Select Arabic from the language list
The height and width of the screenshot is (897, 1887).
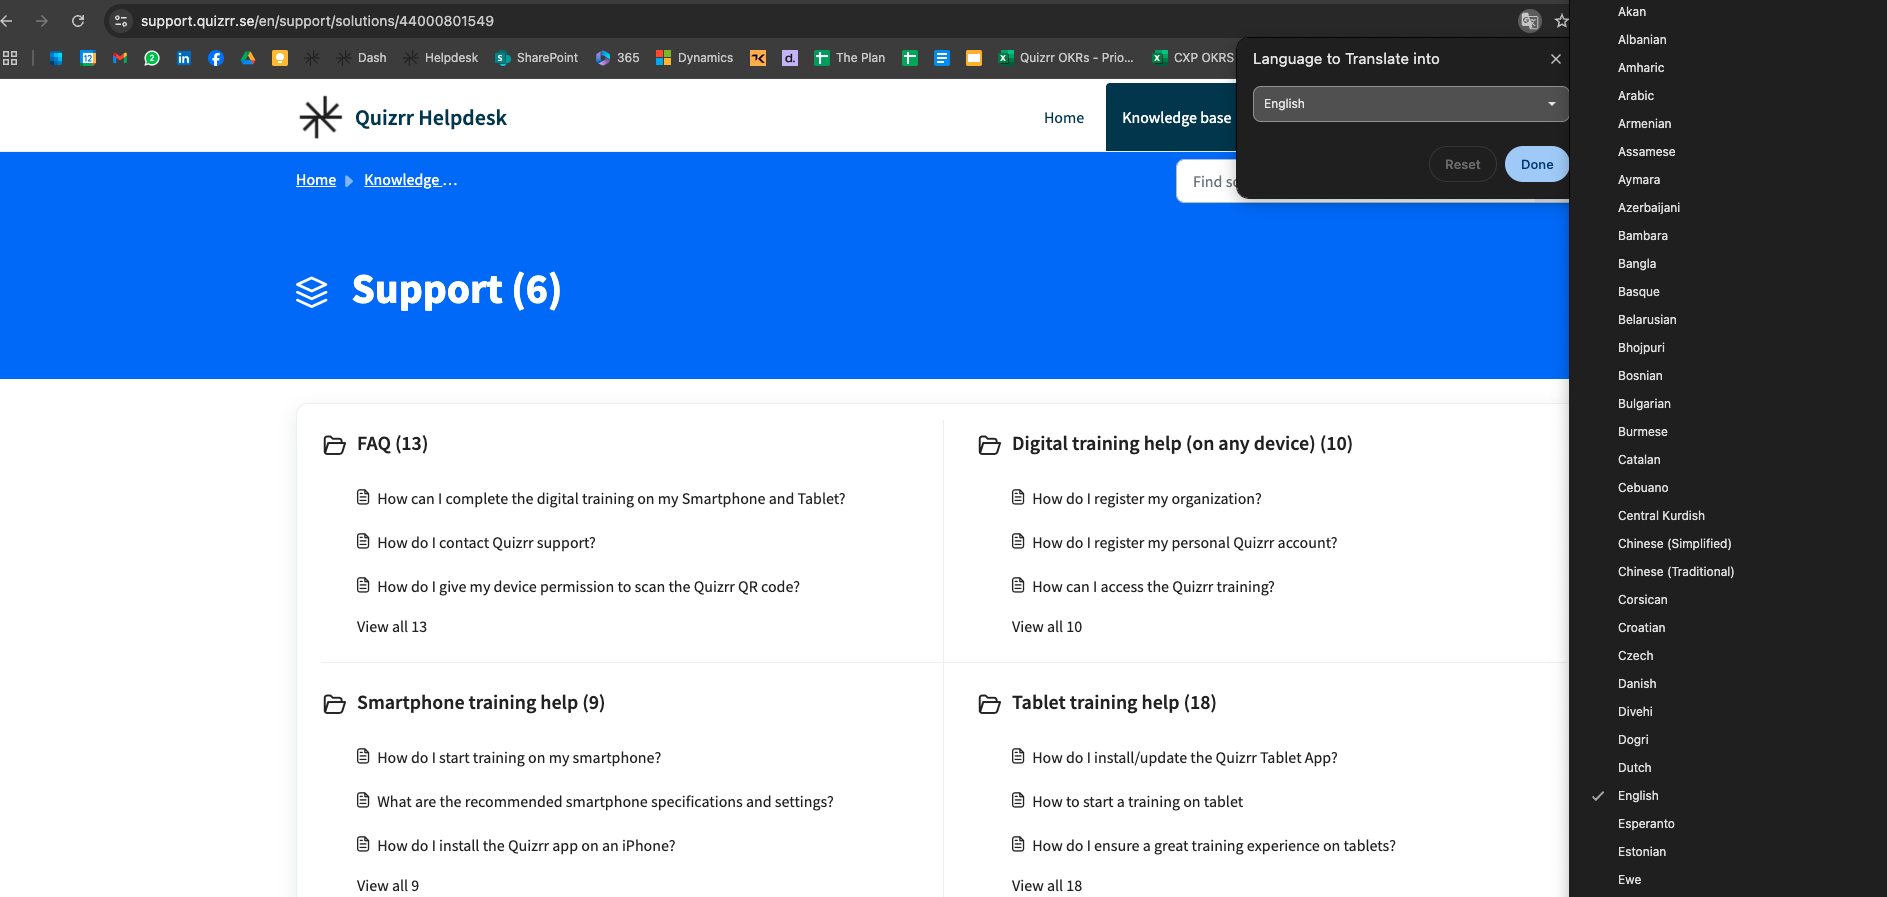1636,96
